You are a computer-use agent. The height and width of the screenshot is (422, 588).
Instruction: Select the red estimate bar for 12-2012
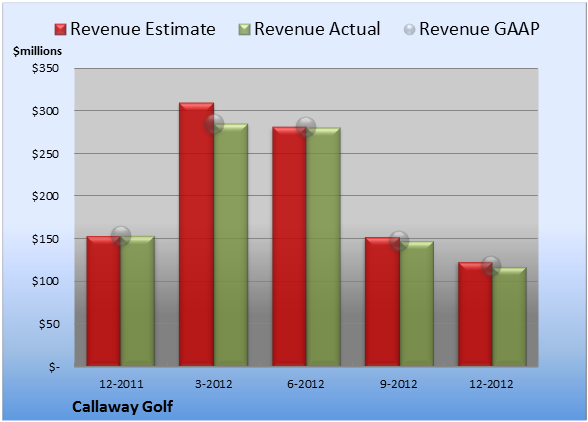[475, 314]
